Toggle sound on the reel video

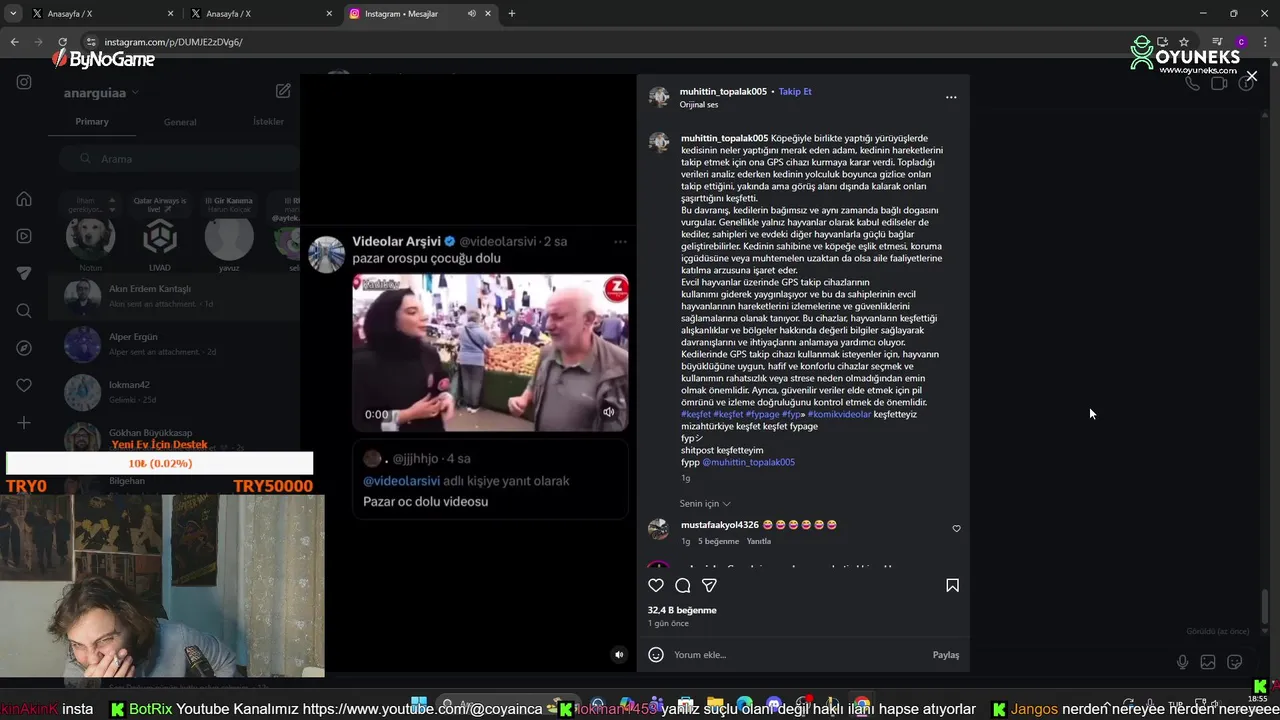(619, 655)
